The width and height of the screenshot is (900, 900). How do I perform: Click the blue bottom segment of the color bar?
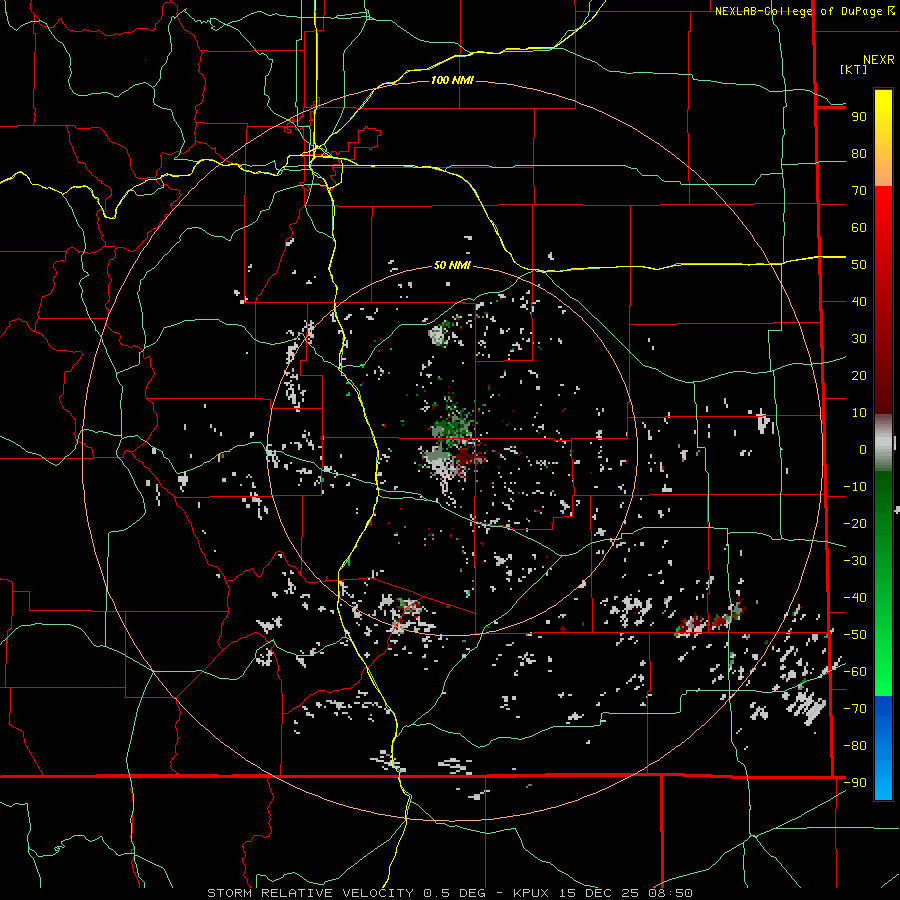[x=883, y=748]
